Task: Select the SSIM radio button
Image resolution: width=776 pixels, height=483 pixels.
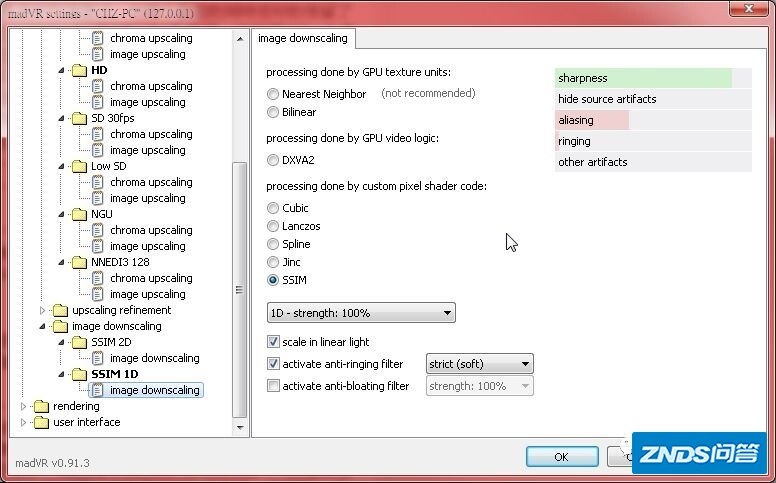Action: click(273, 280)
